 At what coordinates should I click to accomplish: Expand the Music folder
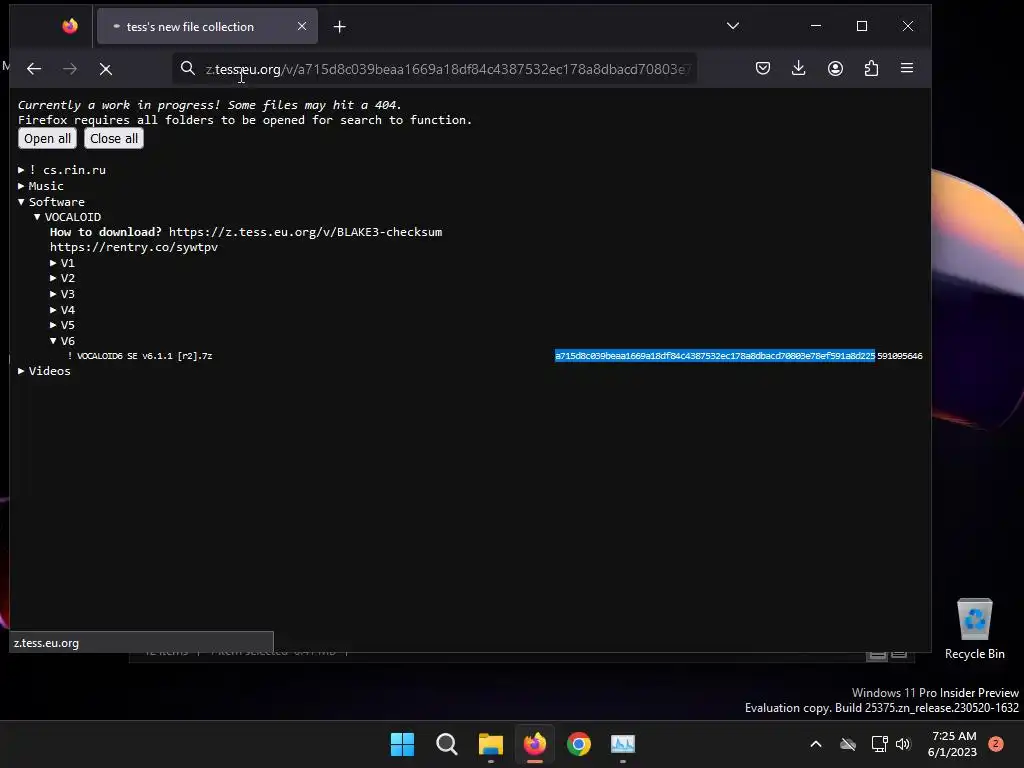[x=40, y=186]
